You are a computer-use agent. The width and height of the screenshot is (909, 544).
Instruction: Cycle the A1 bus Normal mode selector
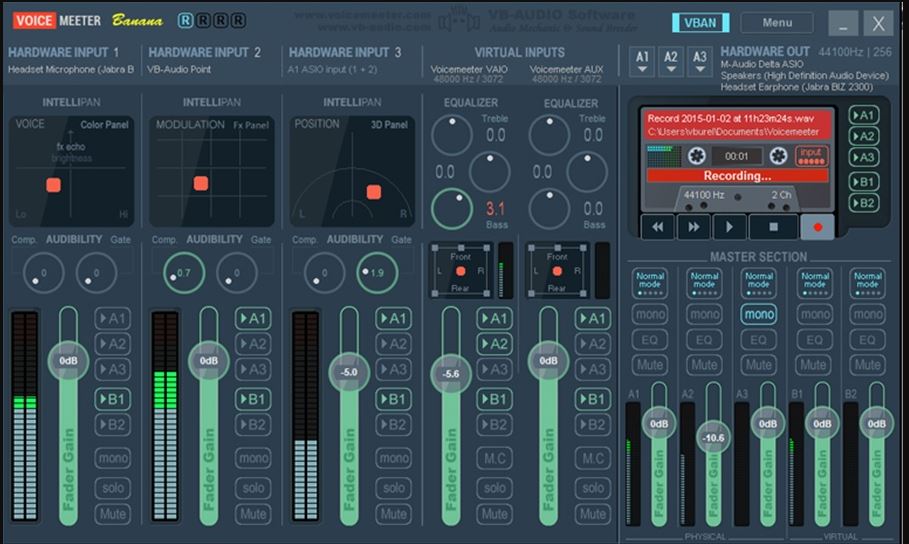pyautogui.click(x=650, y=283)
